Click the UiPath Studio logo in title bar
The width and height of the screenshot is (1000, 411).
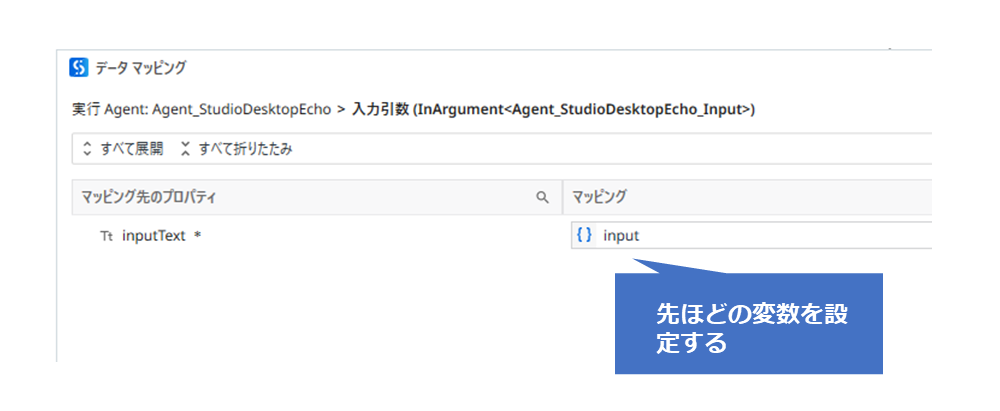point(79,68)
